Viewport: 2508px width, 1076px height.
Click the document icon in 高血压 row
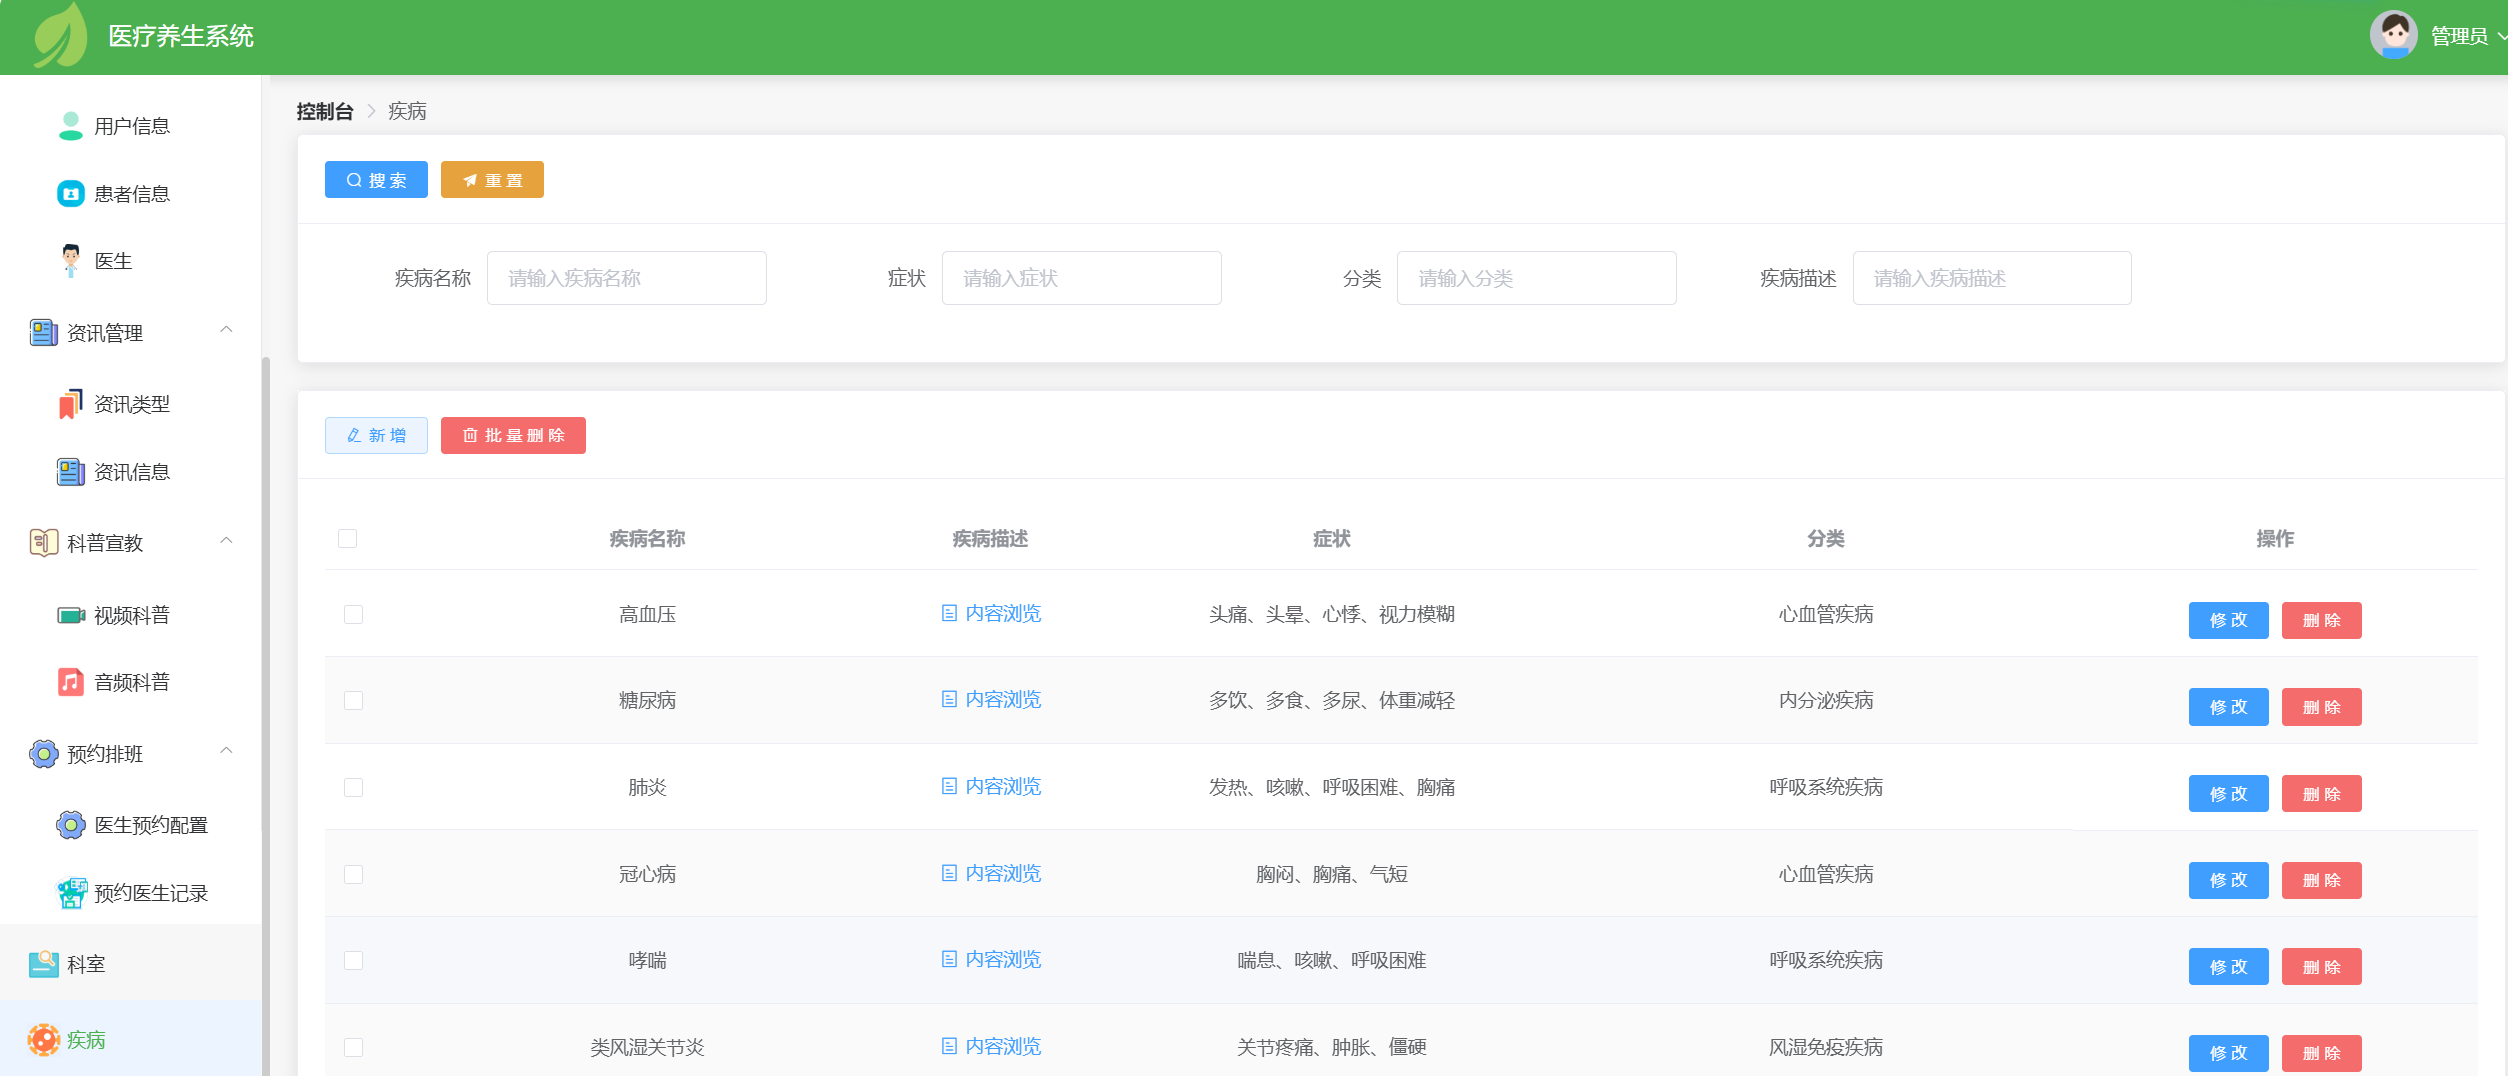click(949, 613)
